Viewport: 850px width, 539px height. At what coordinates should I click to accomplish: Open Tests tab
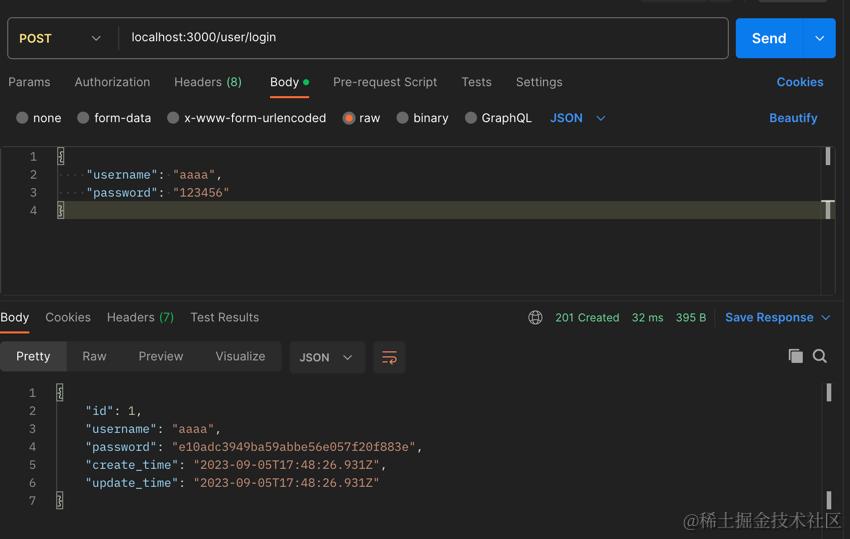tap(476, 82)
